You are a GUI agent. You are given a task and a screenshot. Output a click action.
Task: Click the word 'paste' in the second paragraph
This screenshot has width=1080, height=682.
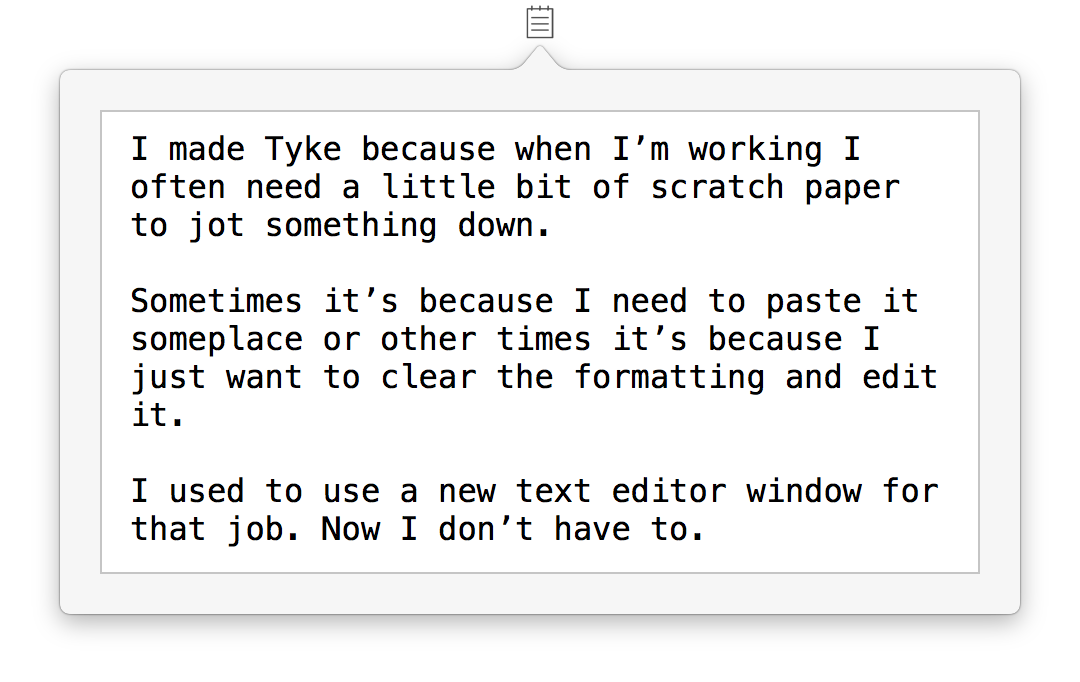(813, 300)
